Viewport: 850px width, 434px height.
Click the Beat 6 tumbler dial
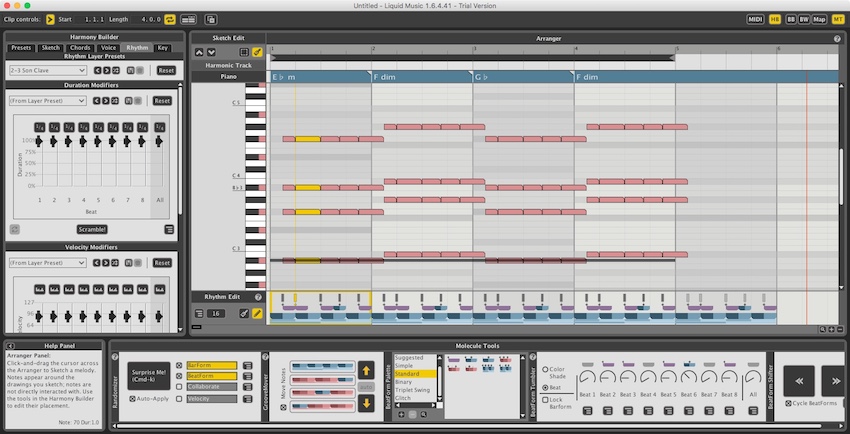(x=689, y=377)
